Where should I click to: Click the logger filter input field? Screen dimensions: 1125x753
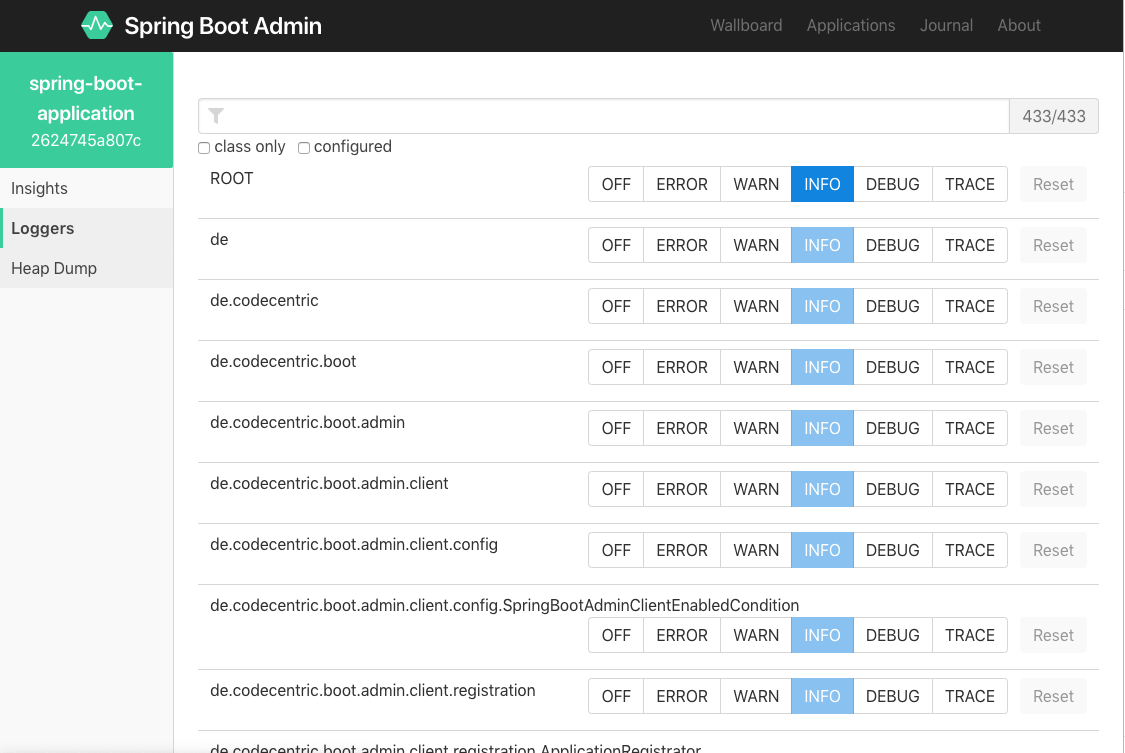point(600,115)
